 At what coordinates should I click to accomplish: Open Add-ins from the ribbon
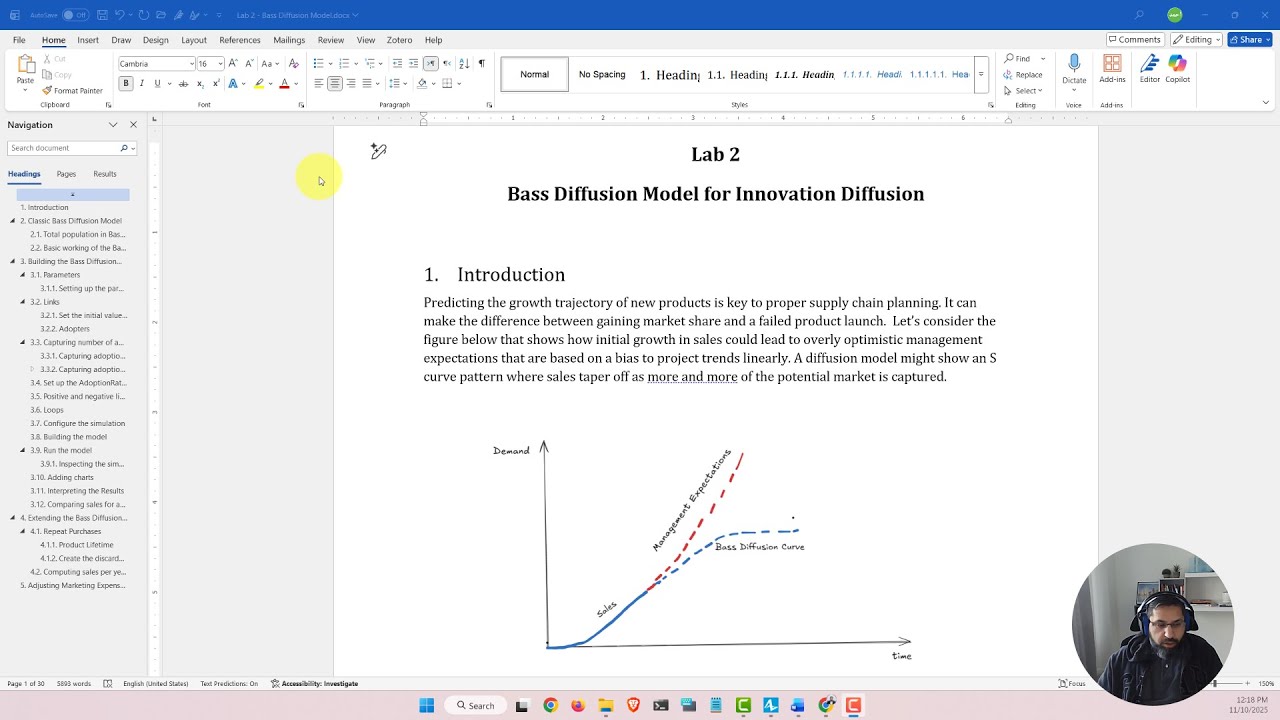pyautogui.click(x=1112, y=69)
